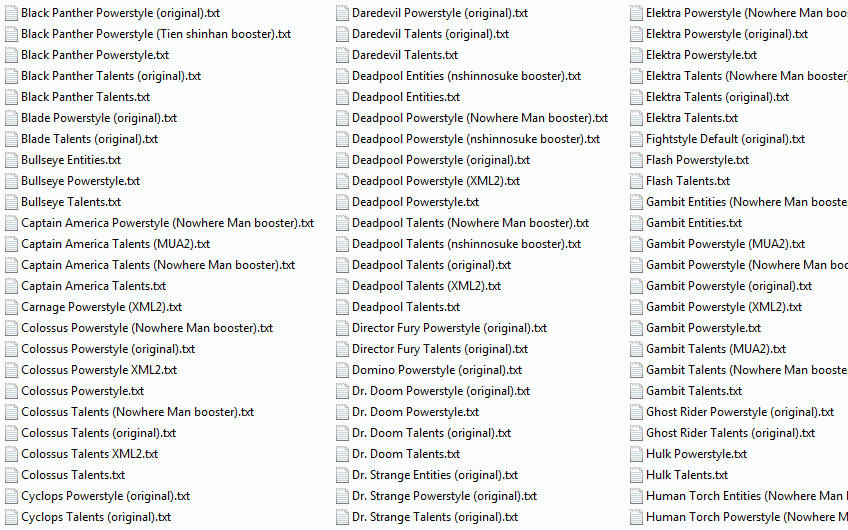Select the file Deadpool Powerstyle.txt

(415, 202)
